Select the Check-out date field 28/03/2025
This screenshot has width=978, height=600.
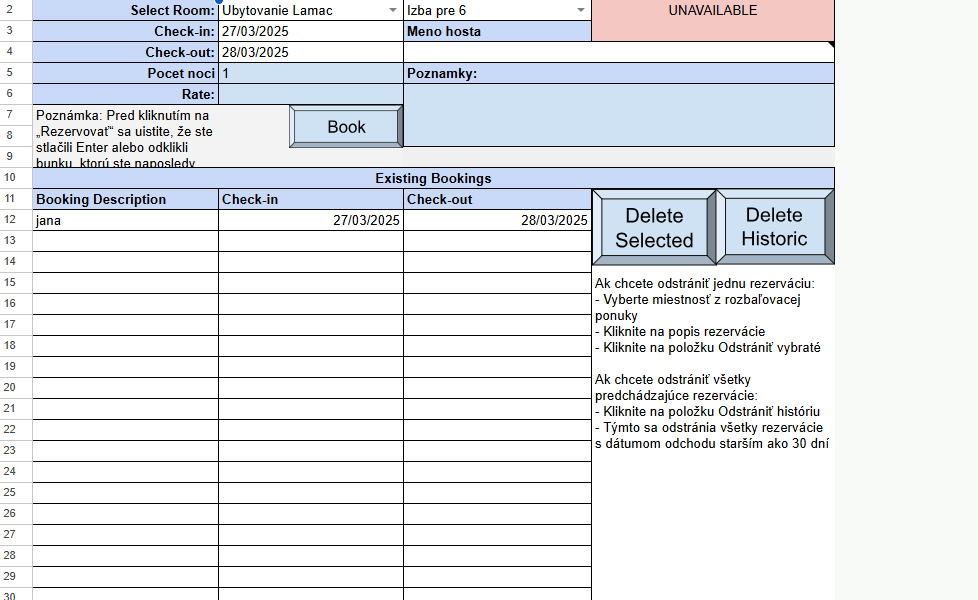(x=310, y=53)
